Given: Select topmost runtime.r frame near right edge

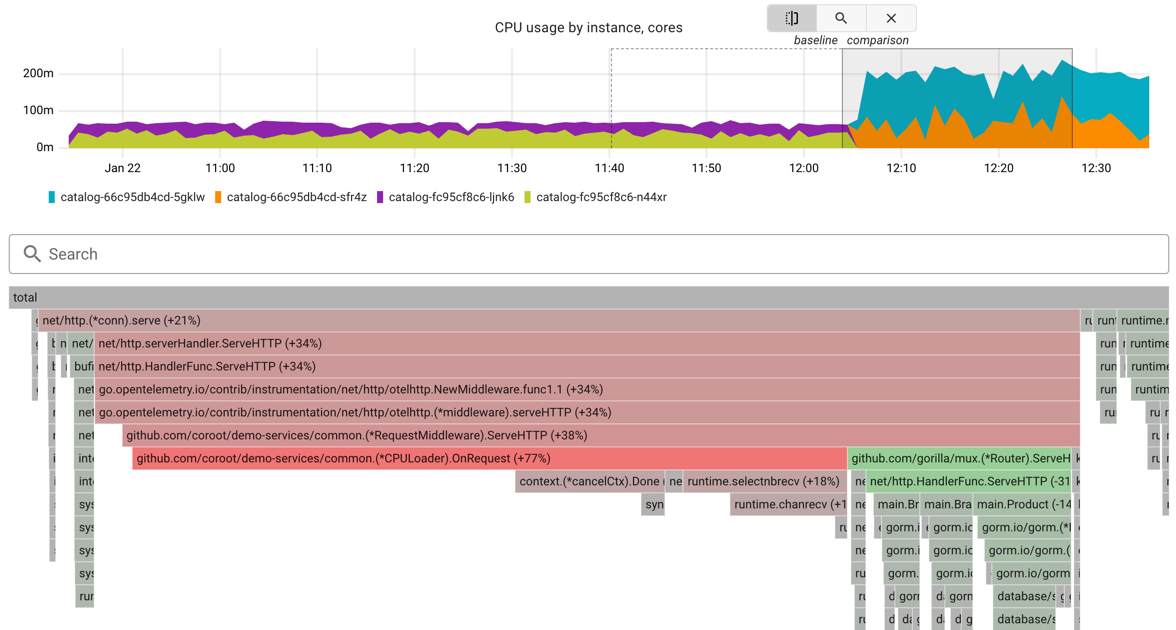Looking at the screenshot, I should coord(1142,321).
